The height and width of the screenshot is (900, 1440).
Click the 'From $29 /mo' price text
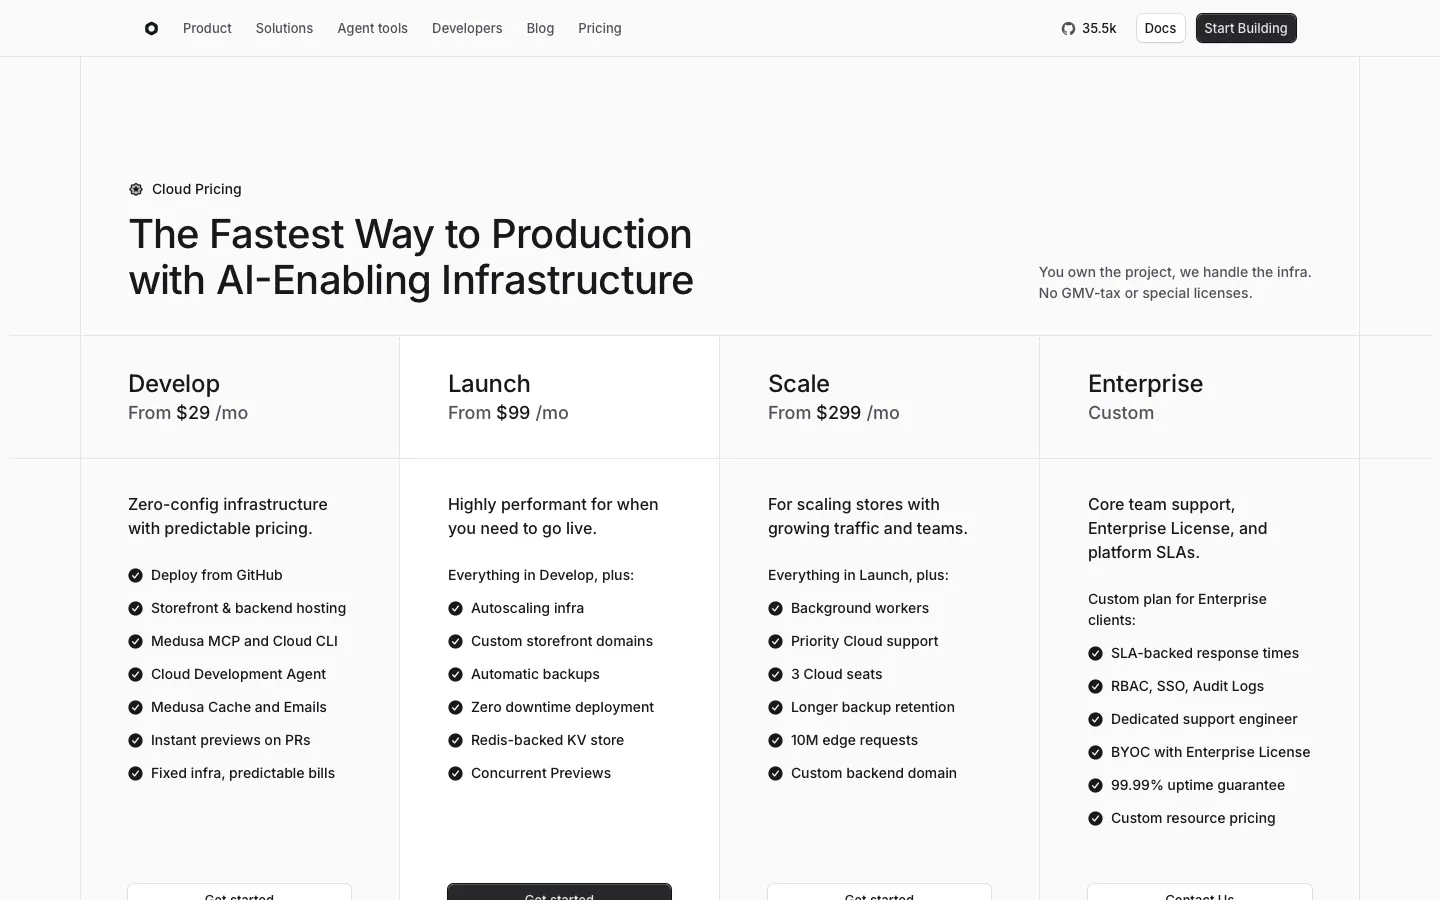(188, 413)
